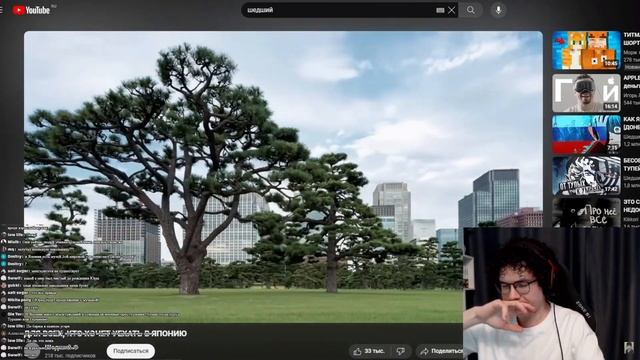Open the video title about Японию

point(105,333)
